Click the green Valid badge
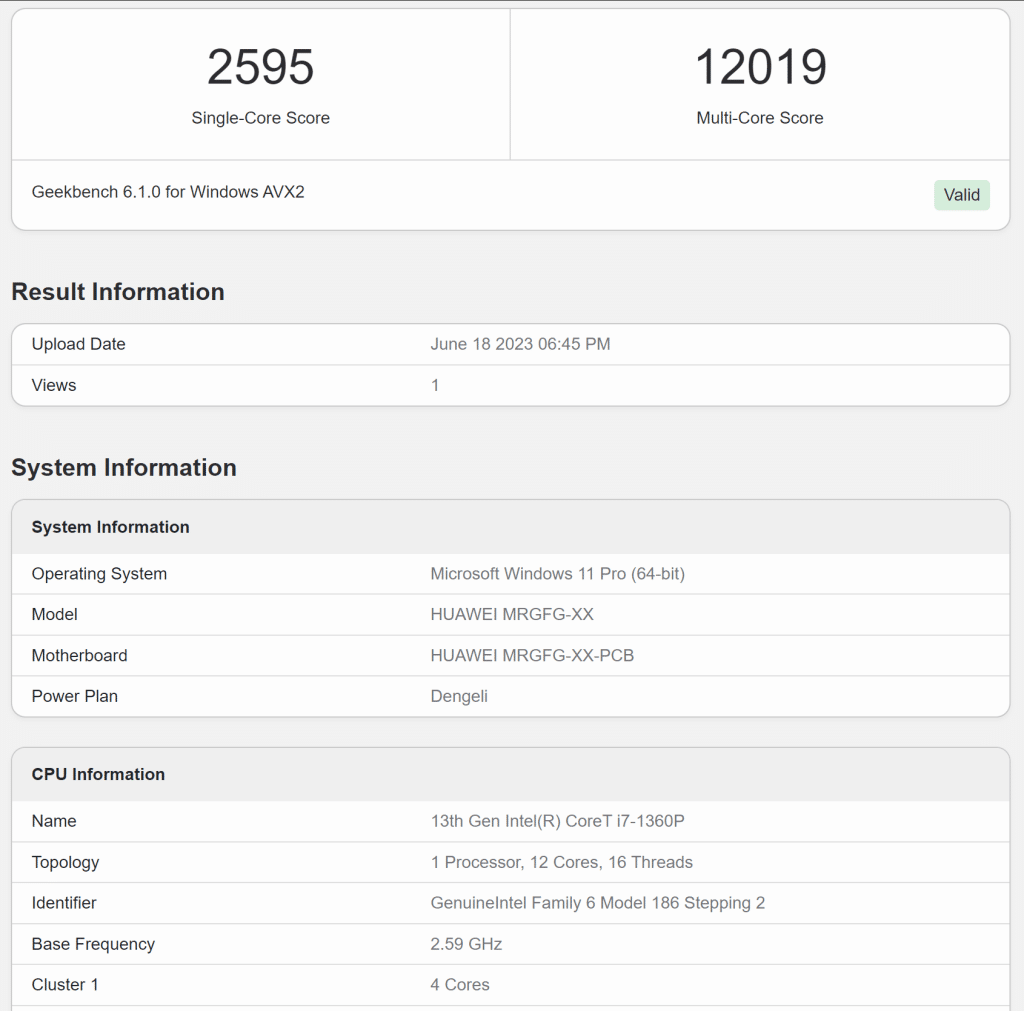The width and height of the screenshot is (1024, 1011). point(961,195)
